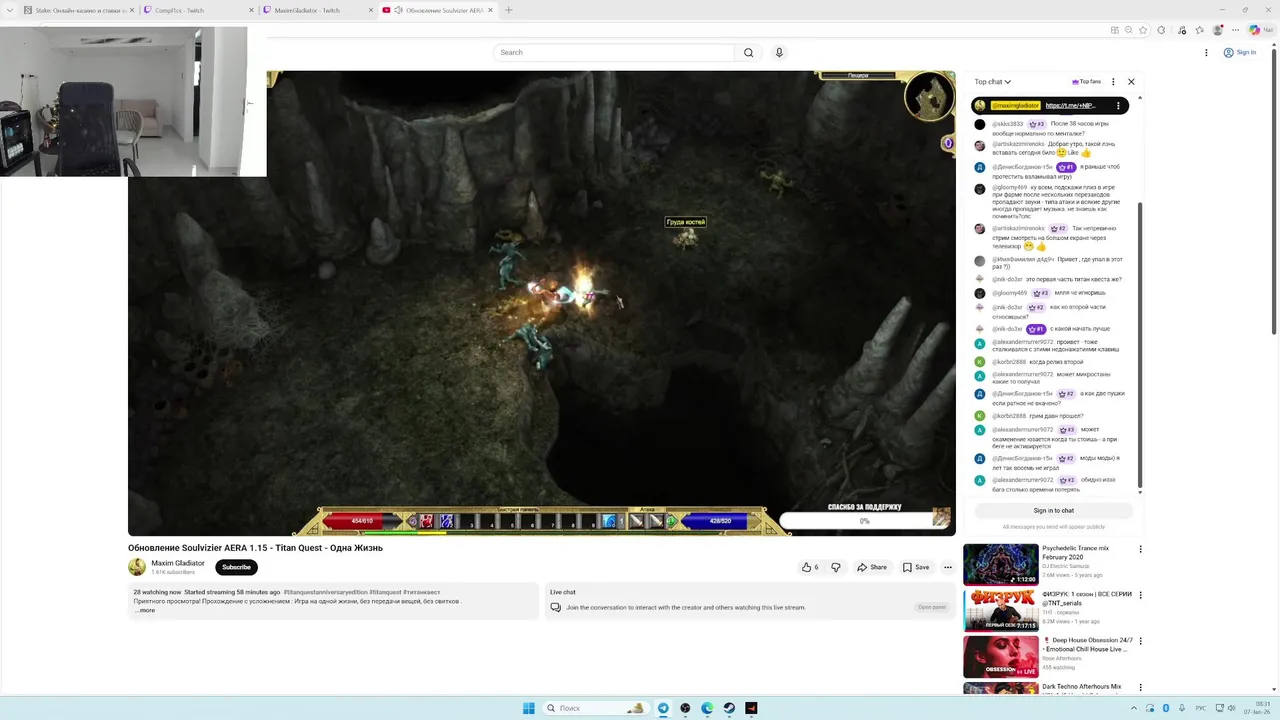
Task: Add page to favorites star icon
Action: tap(1145, 30)
